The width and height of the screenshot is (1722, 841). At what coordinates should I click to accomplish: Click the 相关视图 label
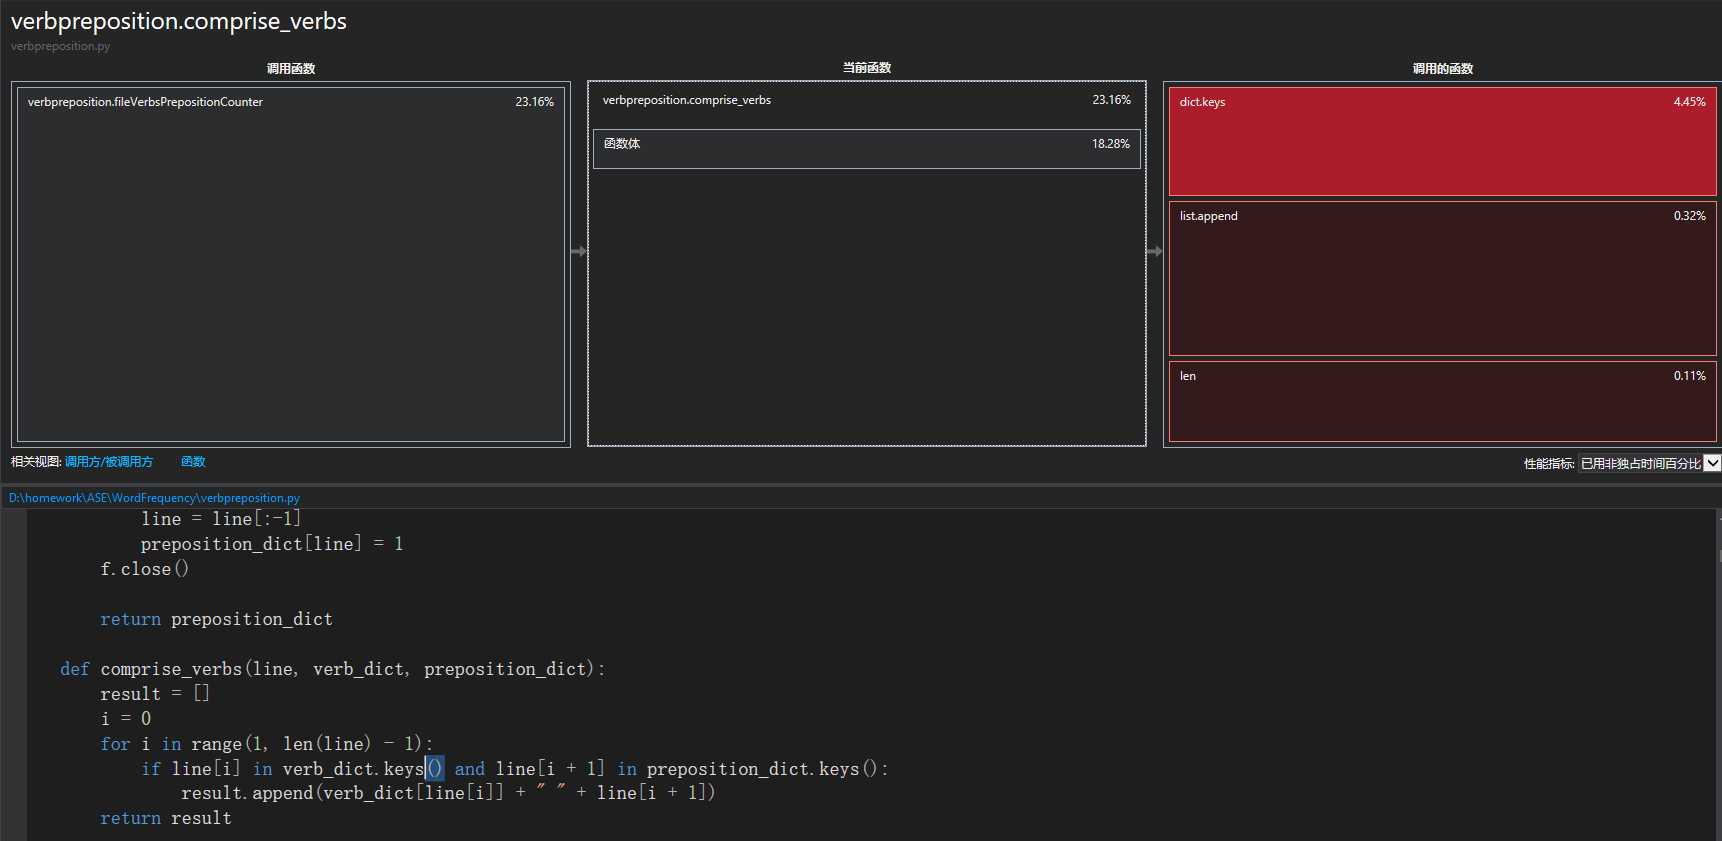[36, 462]
